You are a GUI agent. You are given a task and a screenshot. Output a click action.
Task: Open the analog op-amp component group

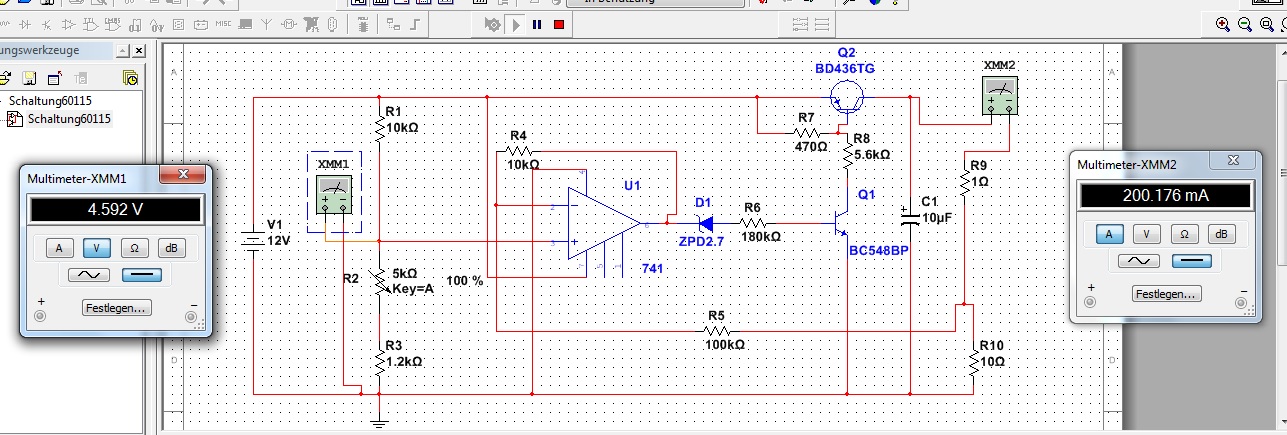pos(68,25)
